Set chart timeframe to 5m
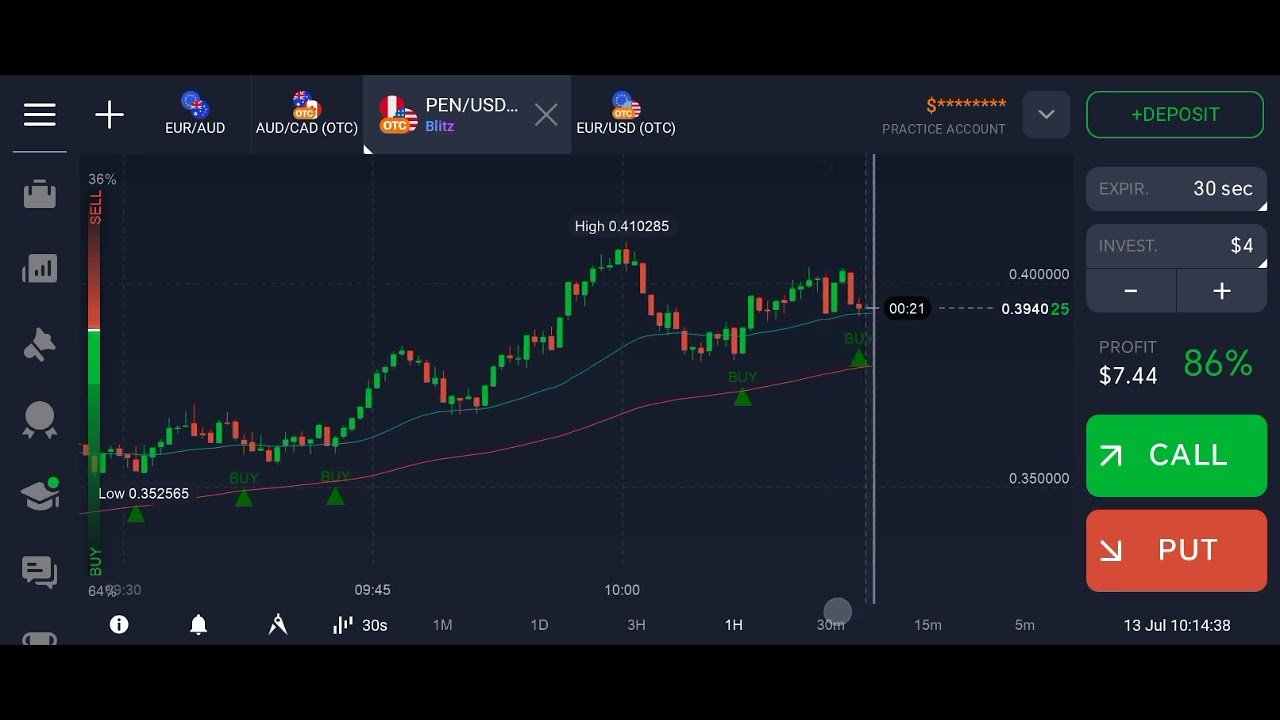The image size is (1280, 720). 1024,625
